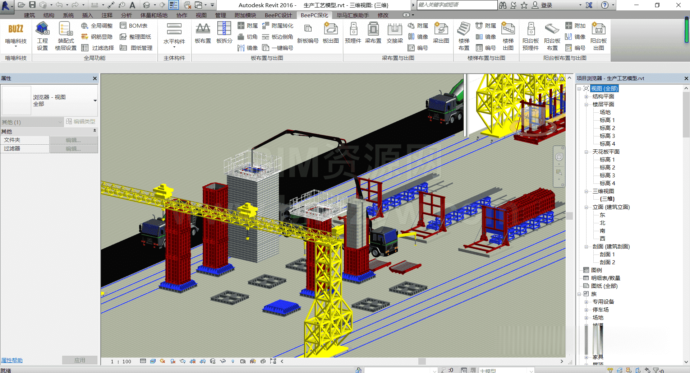Open the properties type selector dropdown
690x373 pixels.
(50, 100)
